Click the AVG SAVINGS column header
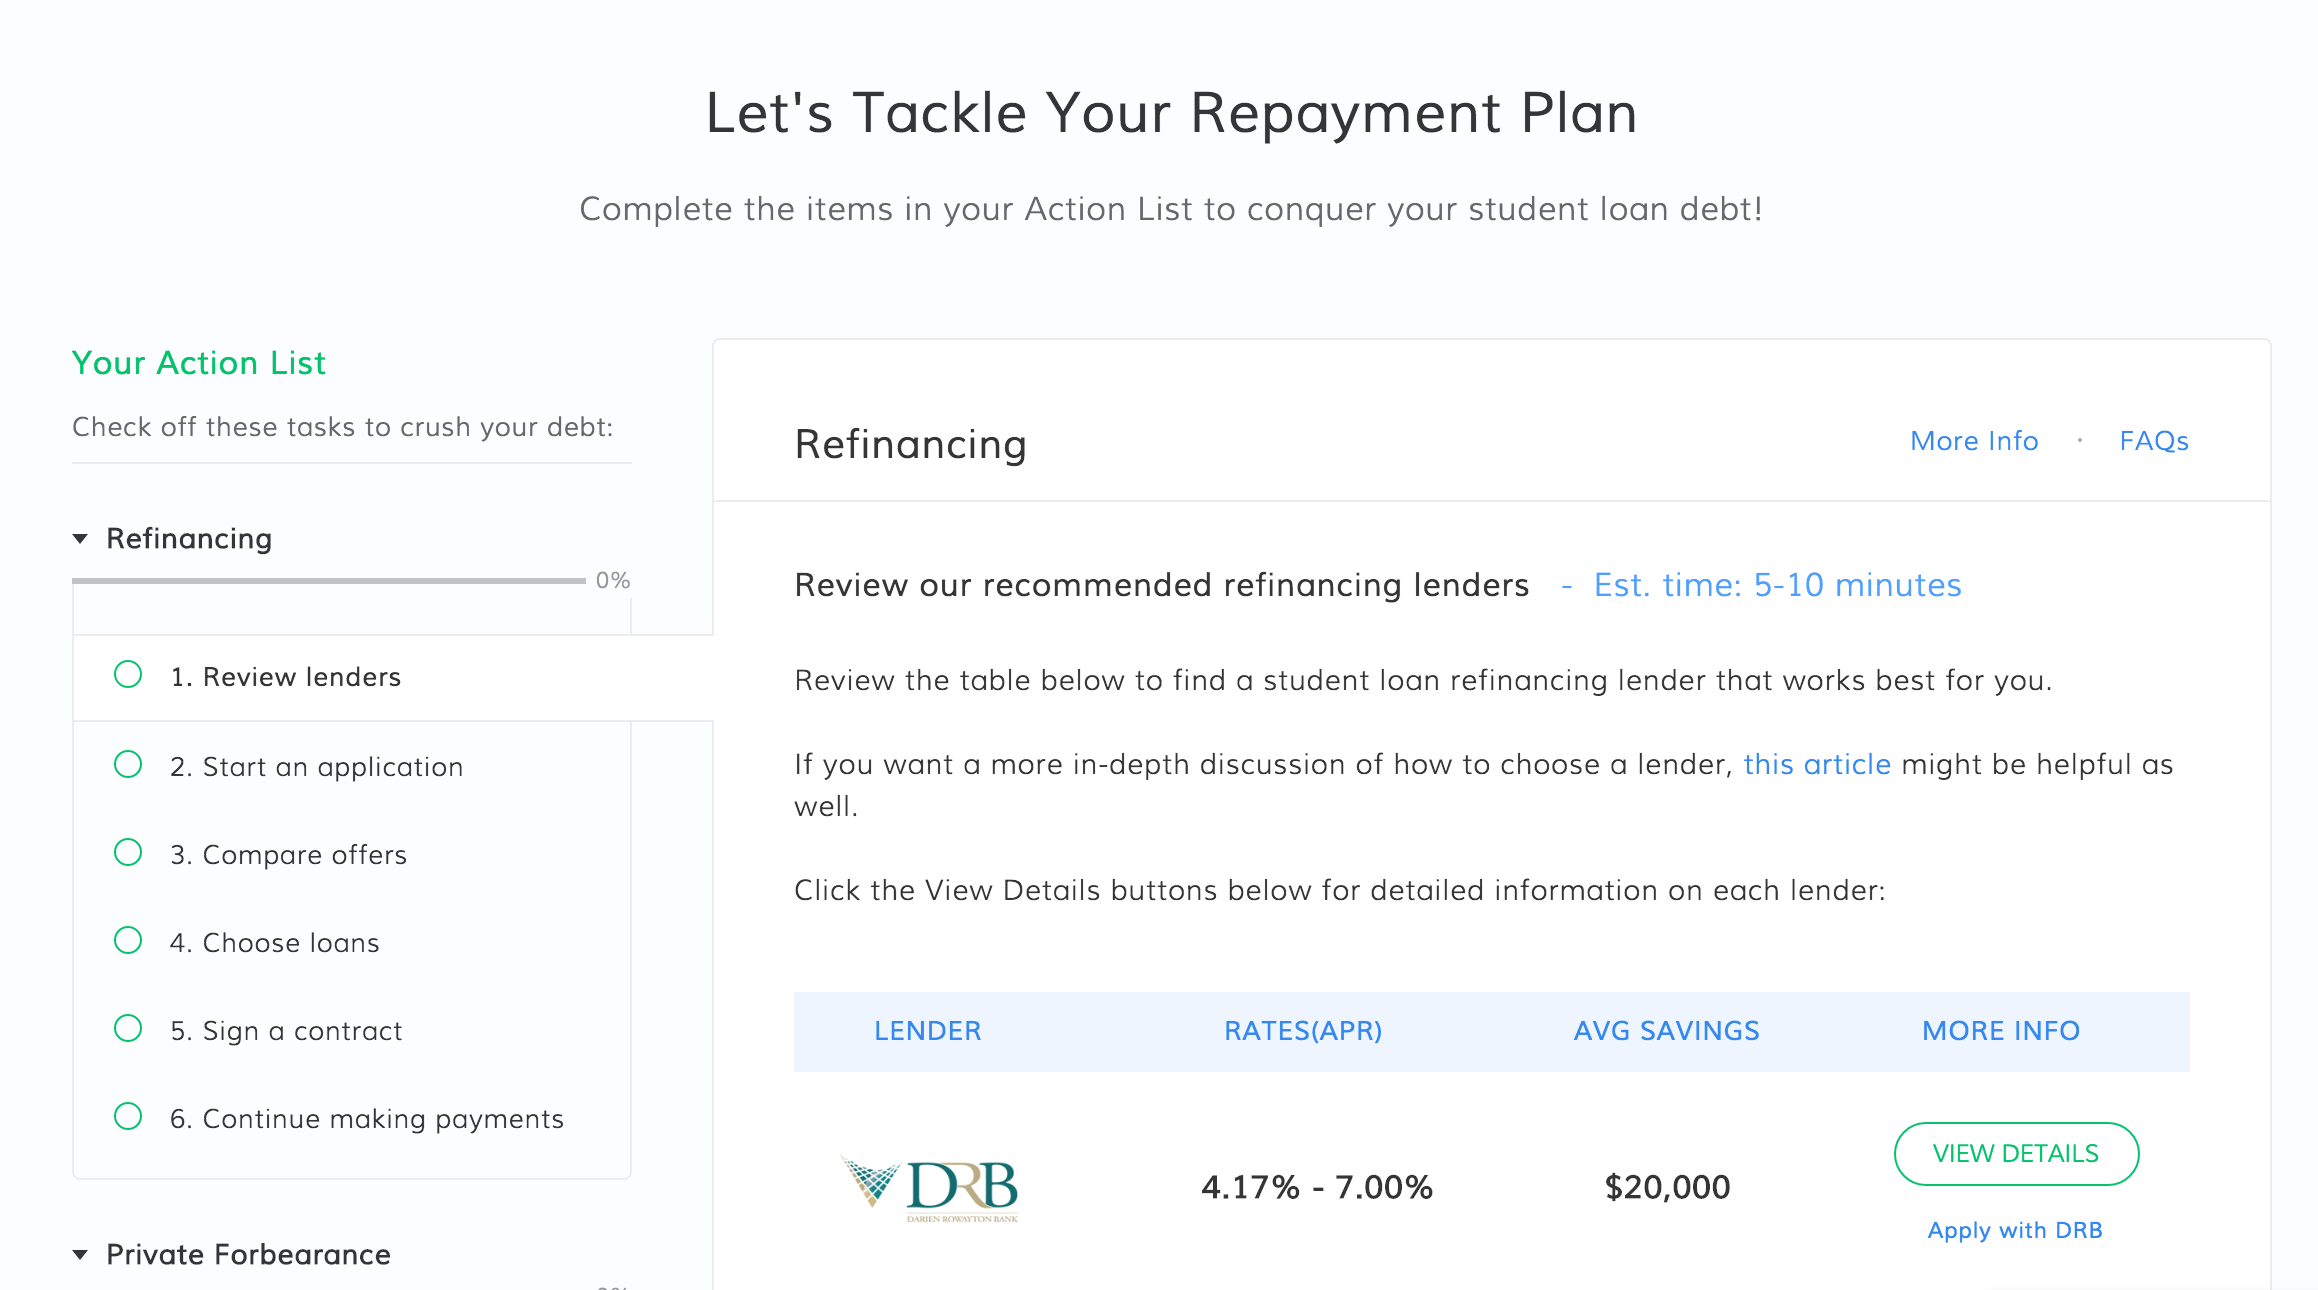This screenshot has height=1290, width=2318. pyautogui.click(x=1666, y=1030)
